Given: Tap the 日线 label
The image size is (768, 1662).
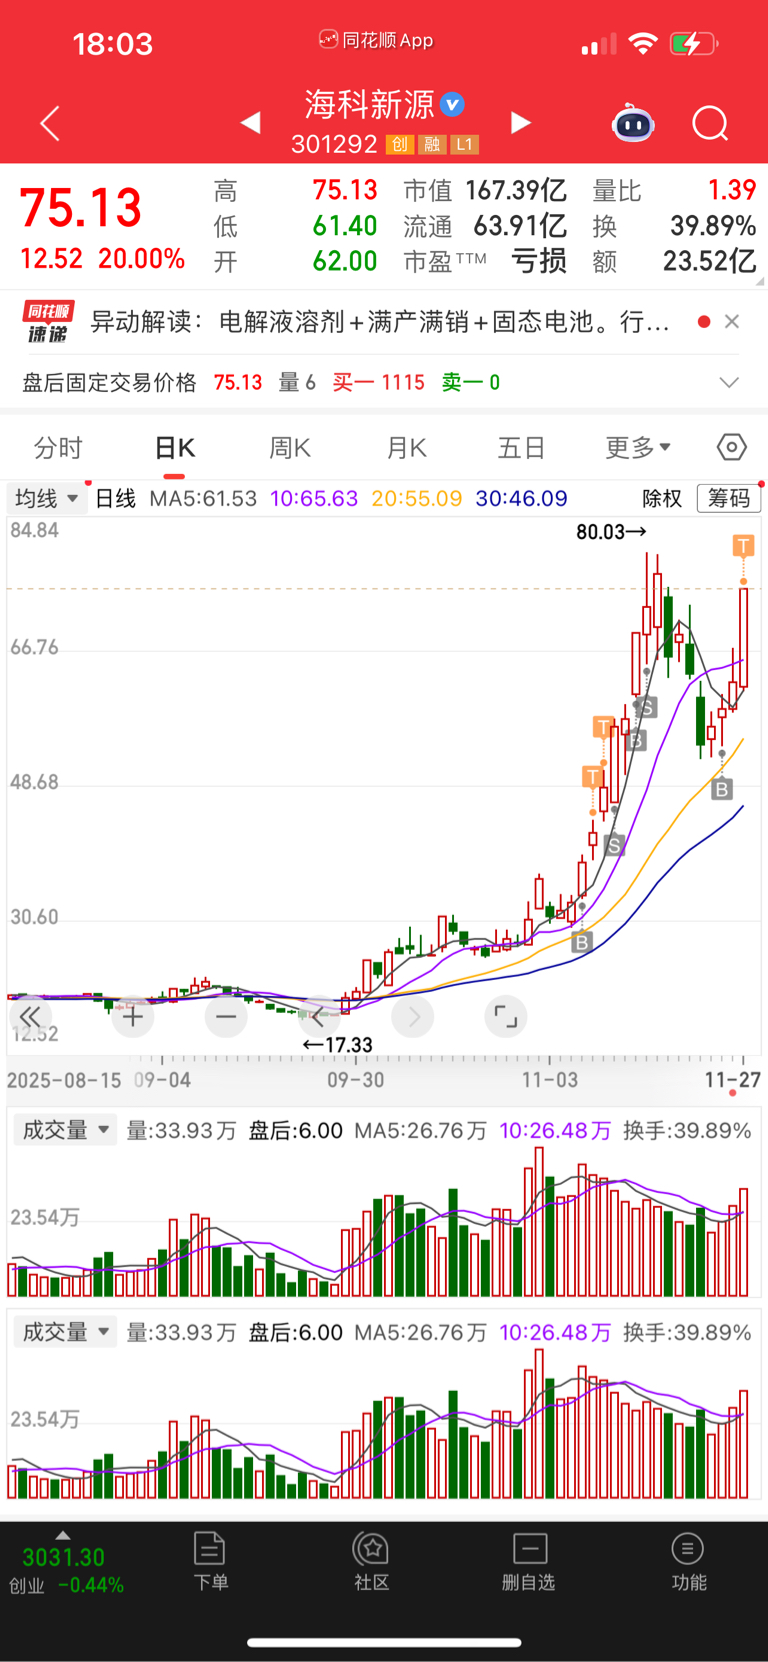Looking at the screenshot, I should point(115,498).
